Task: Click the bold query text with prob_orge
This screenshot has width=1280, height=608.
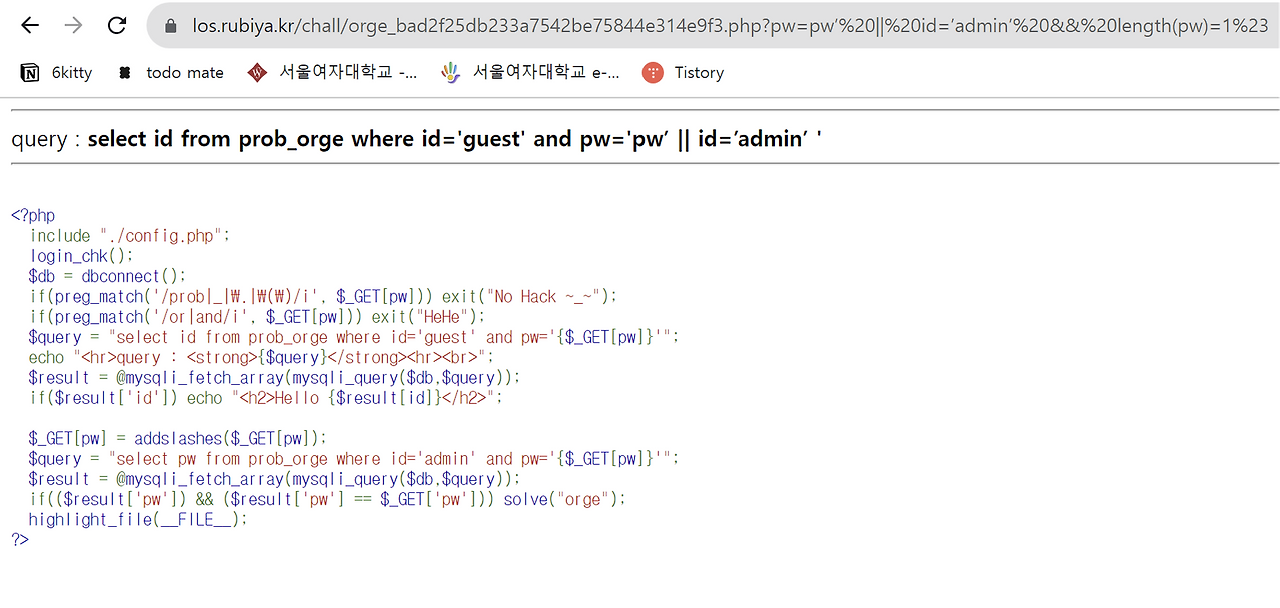Action: (454, 139)
